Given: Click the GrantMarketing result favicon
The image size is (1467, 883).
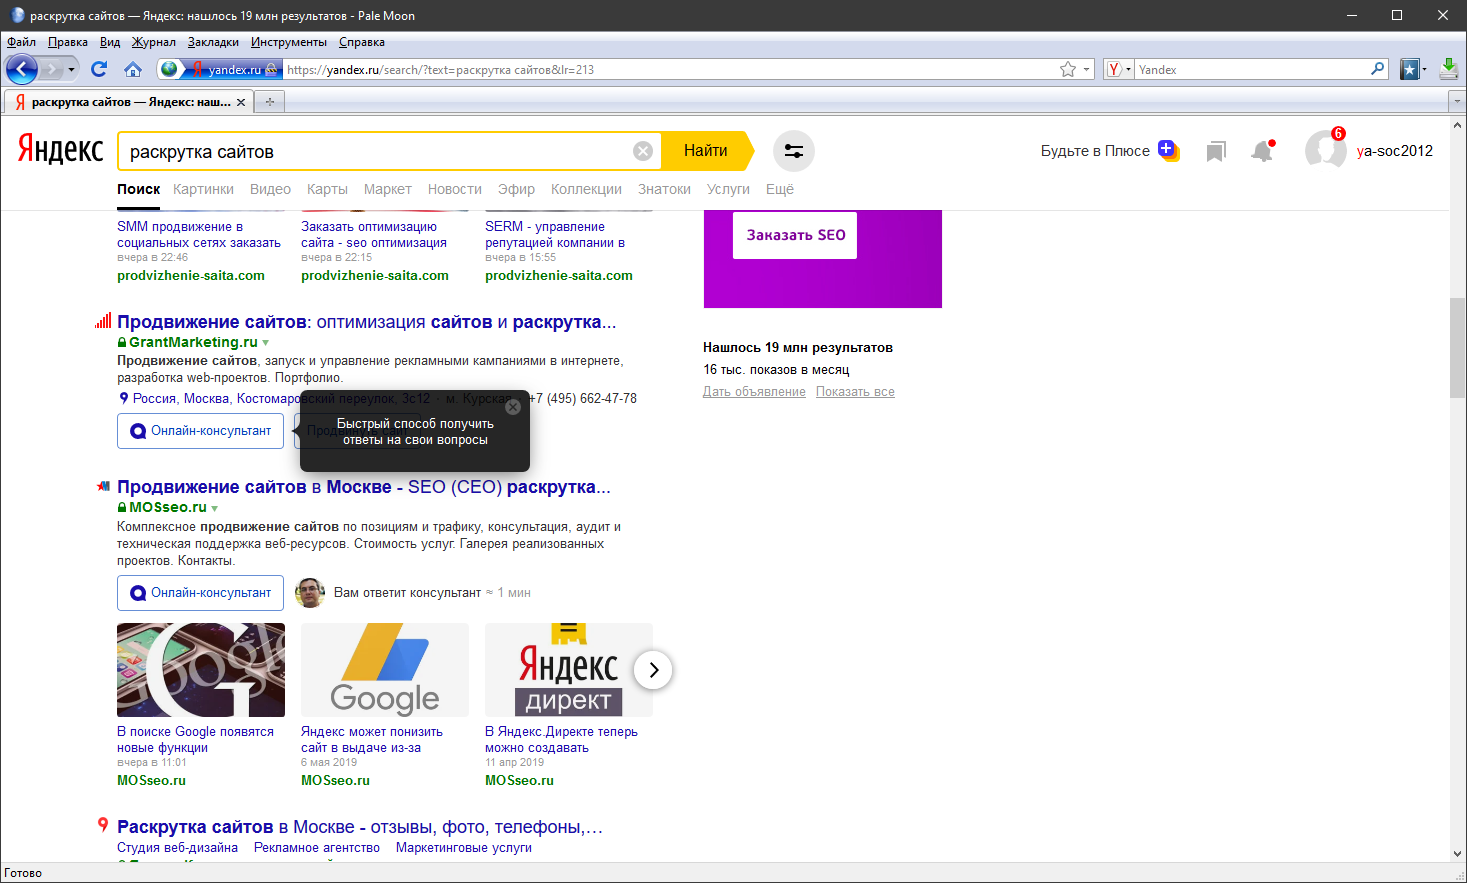Looking at the screenshot, I should (103, 321).
